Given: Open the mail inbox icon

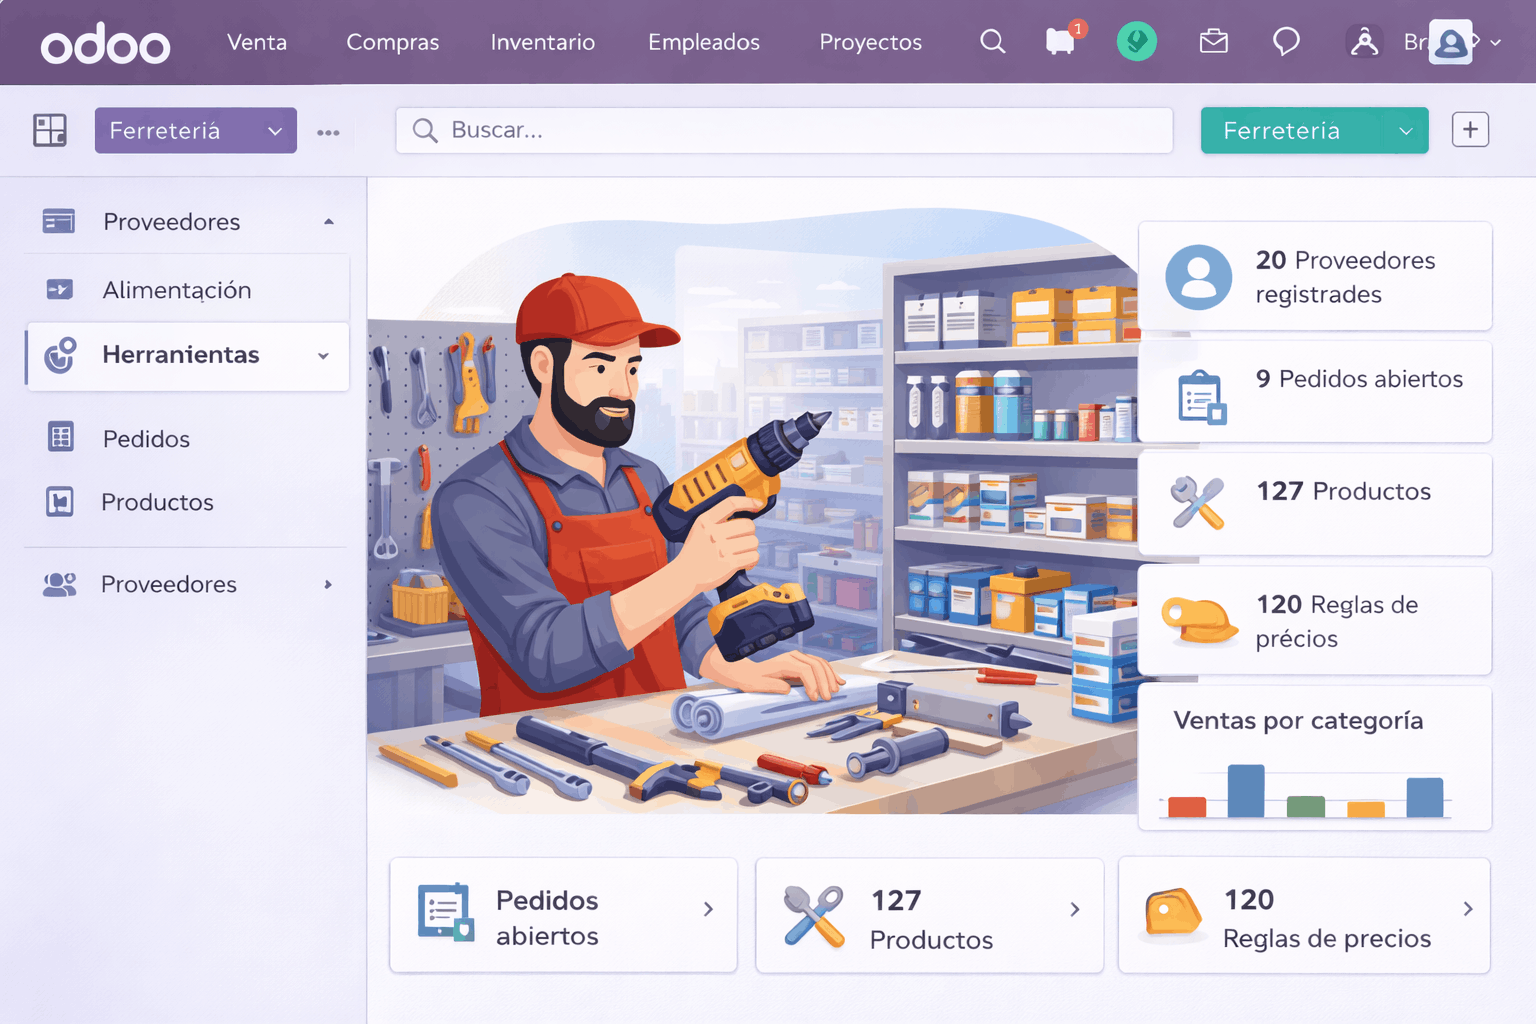Looking at the screenshot, I should click(1213, 42).
